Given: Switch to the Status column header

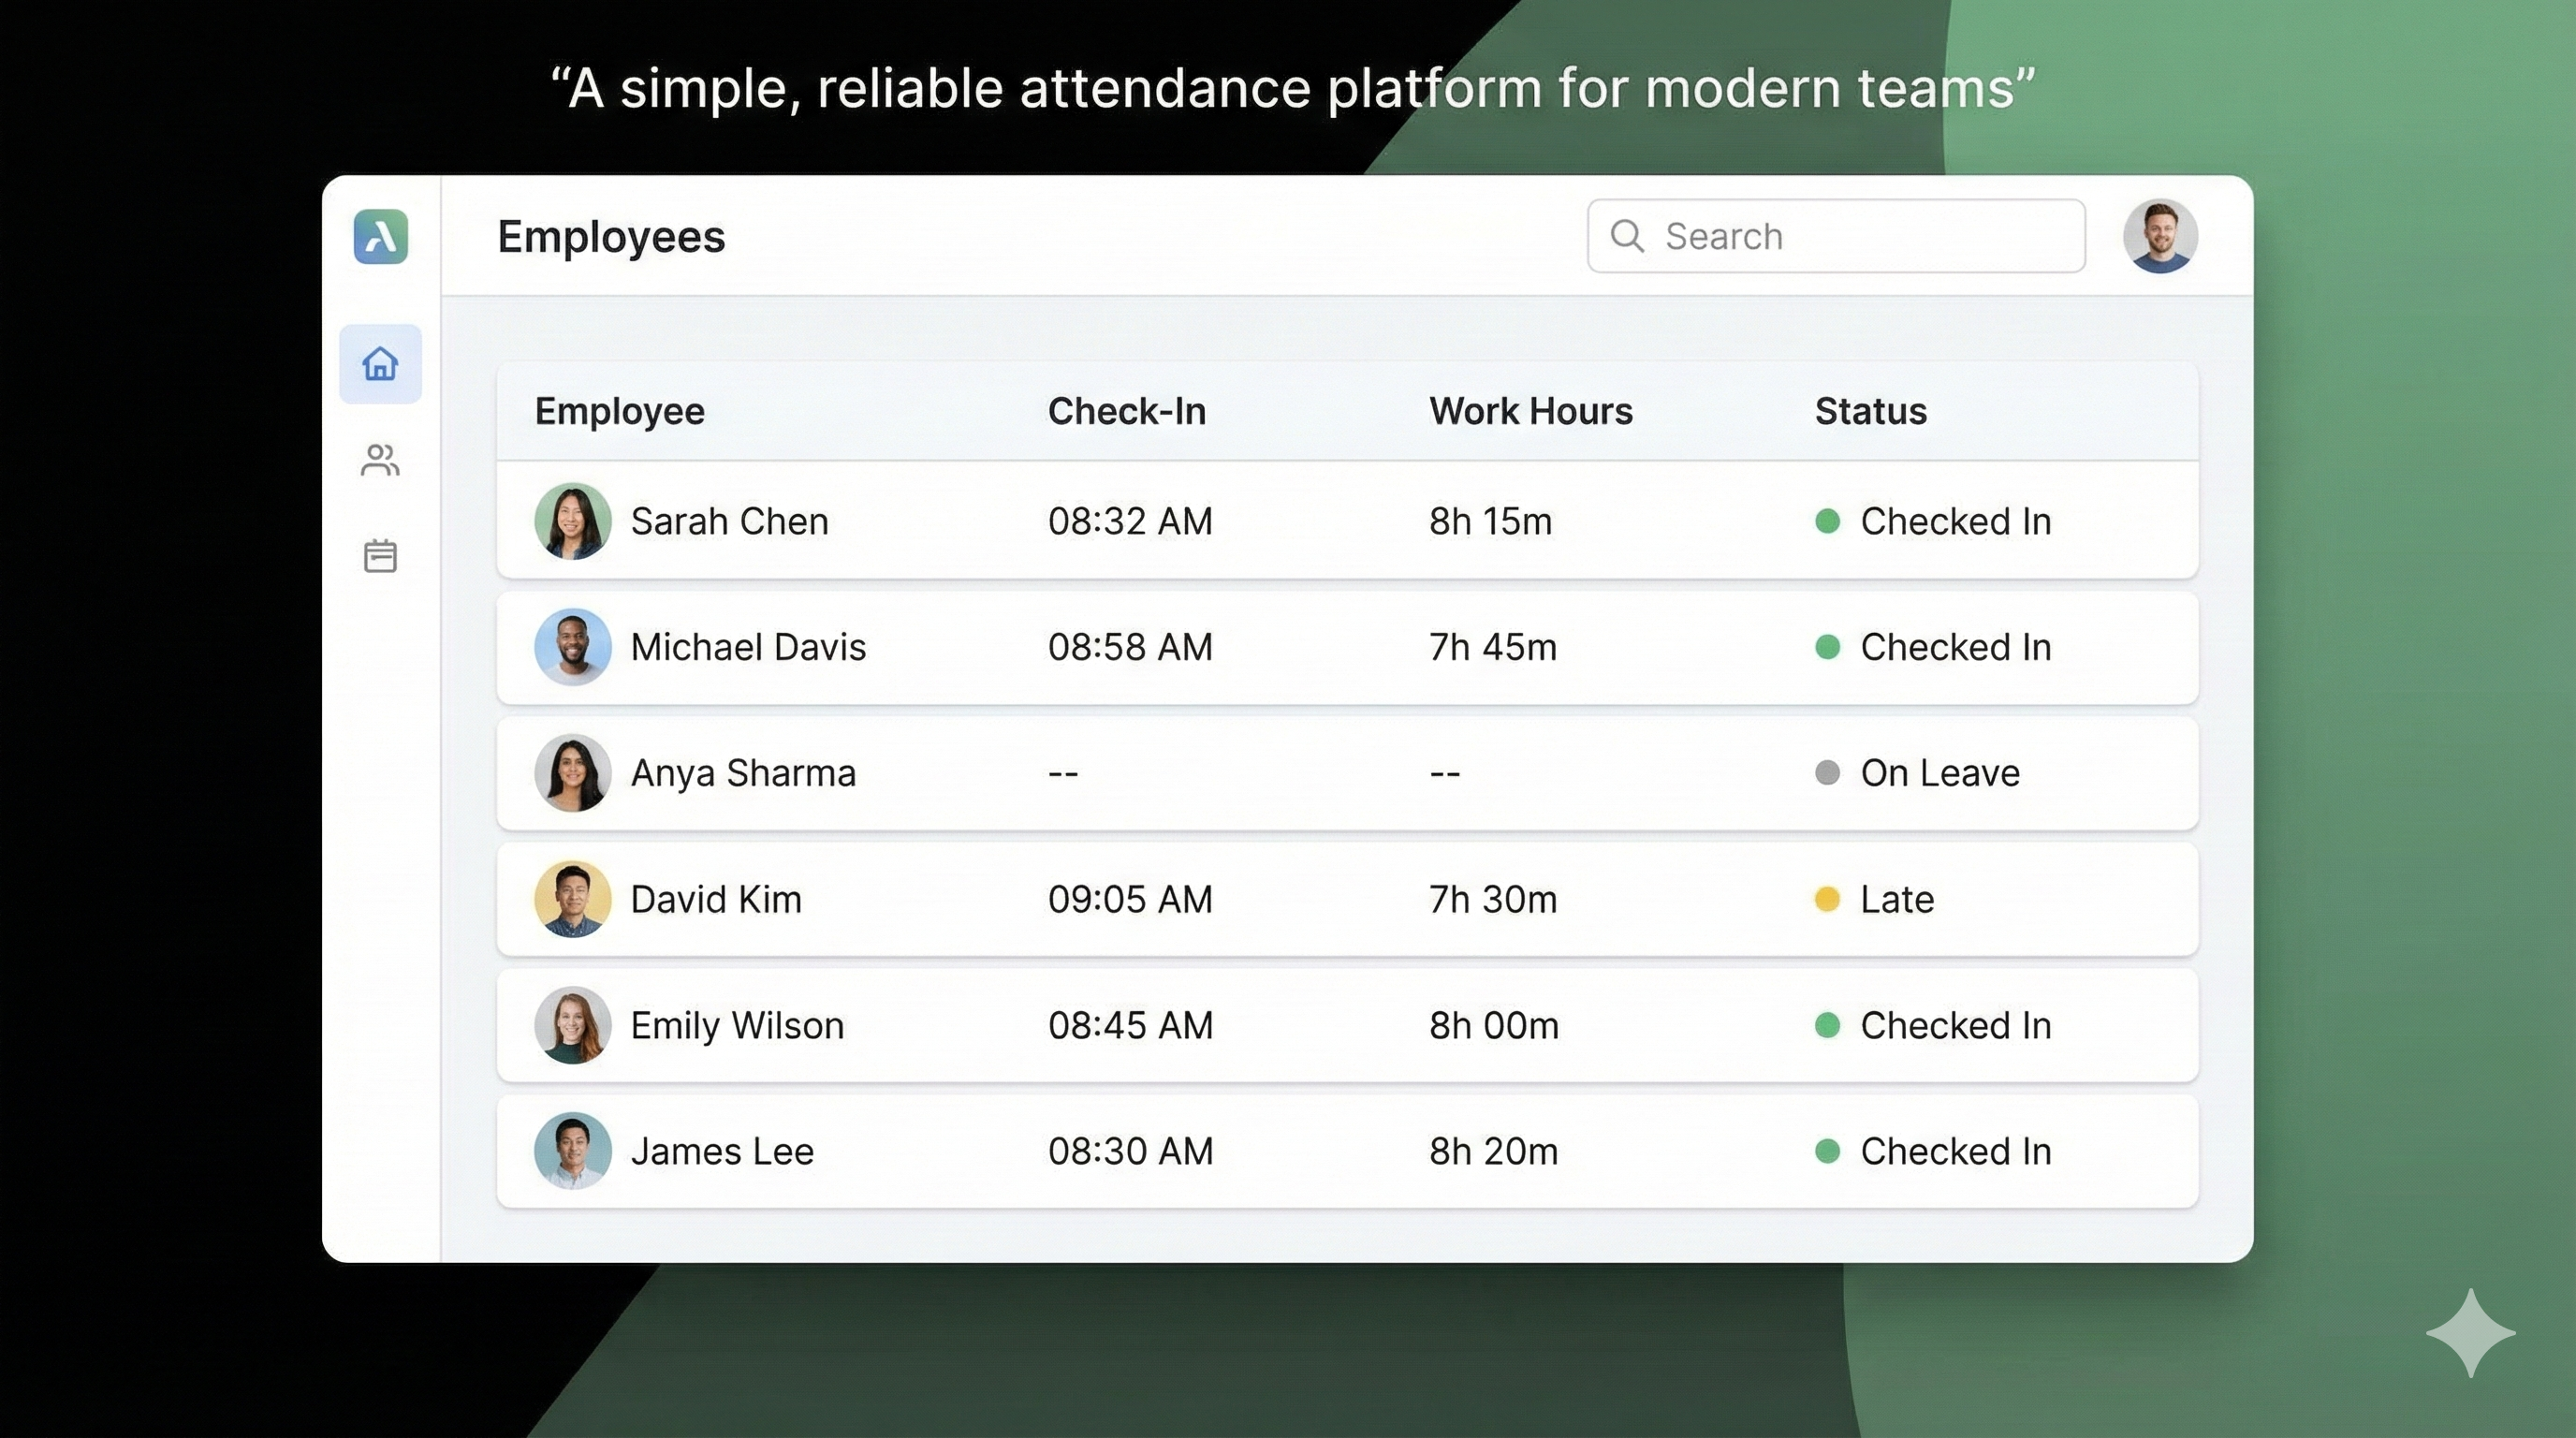Looking at the screenshot, I should coord(1870,410).
